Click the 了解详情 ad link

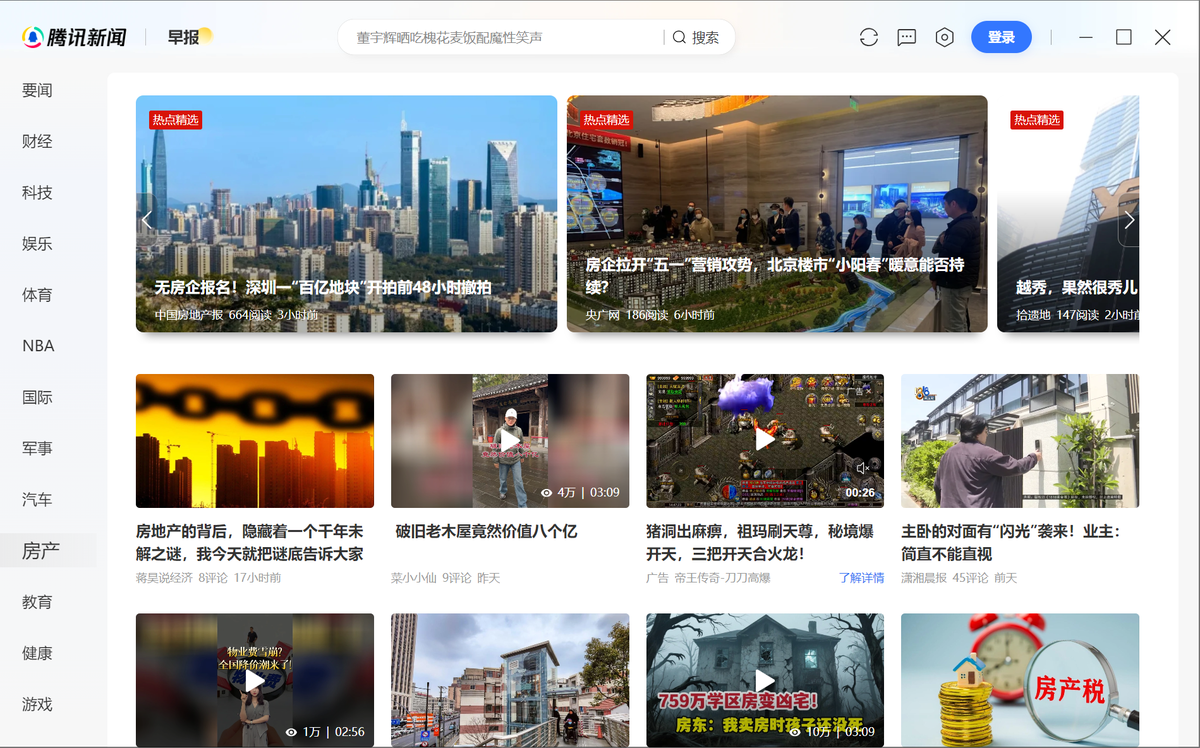click(861, 578)
